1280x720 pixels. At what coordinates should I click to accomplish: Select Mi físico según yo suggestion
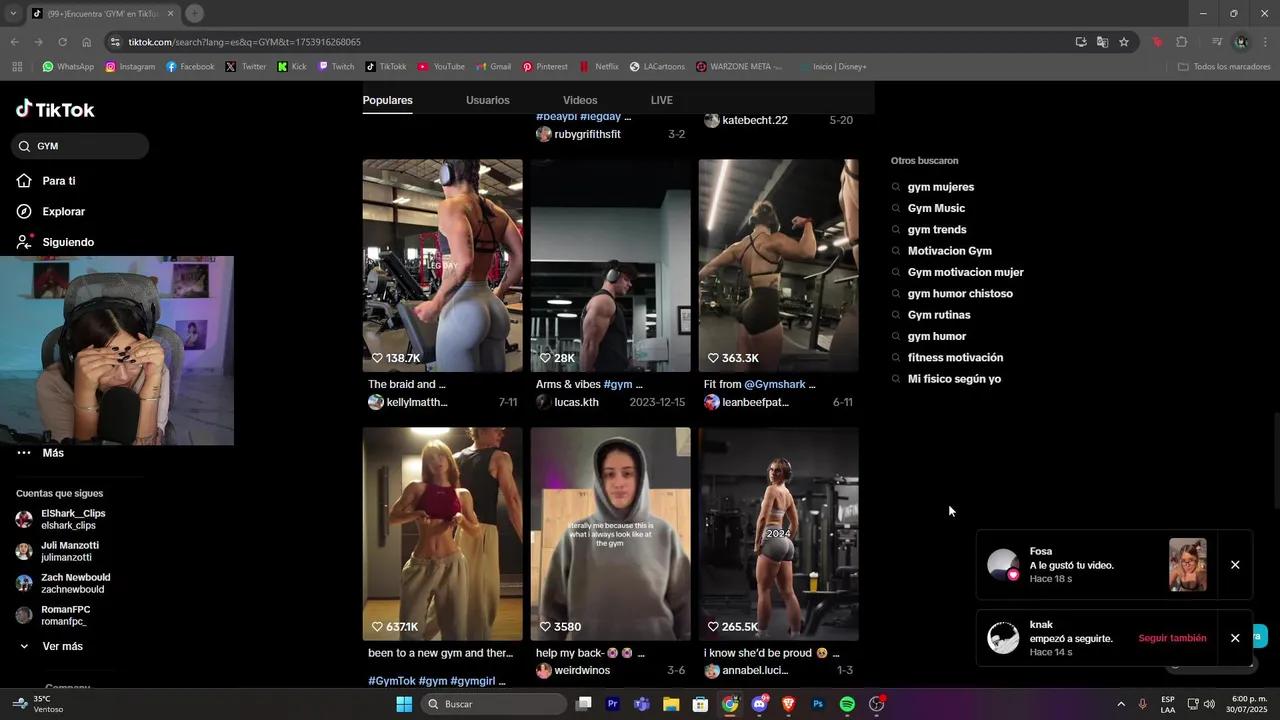pos(954,379)
